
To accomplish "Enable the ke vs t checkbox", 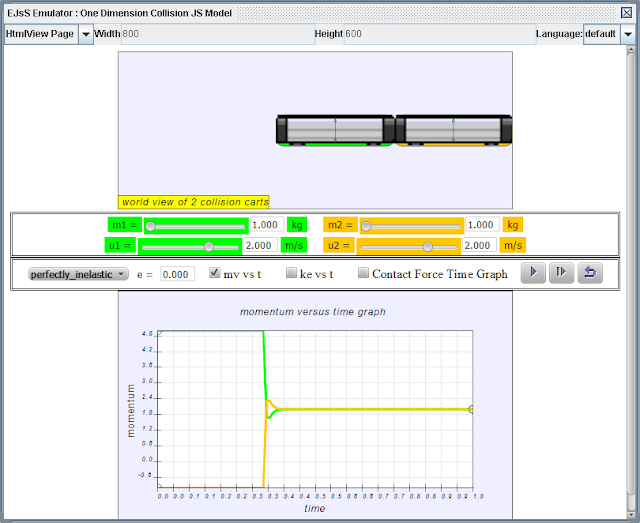I will [291, 273].
